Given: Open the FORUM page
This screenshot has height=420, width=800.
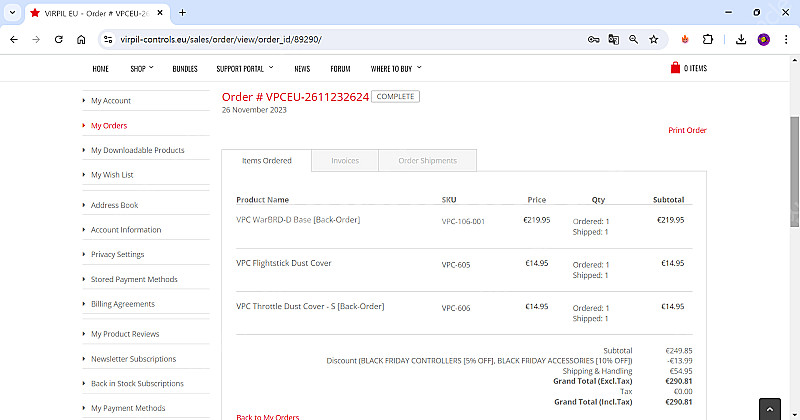Looking at the screenshot, I should point(340,68).
